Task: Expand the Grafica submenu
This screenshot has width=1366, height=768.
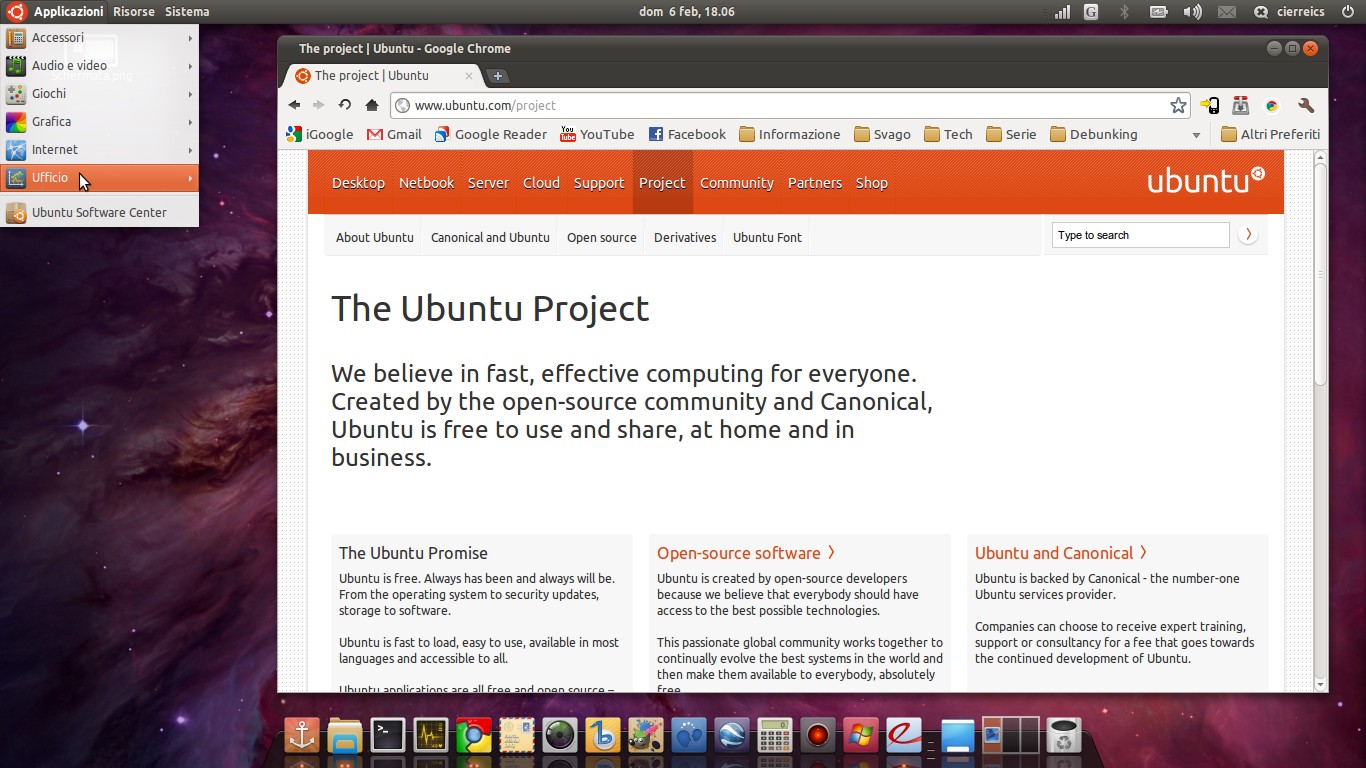Action: point(100,122)
